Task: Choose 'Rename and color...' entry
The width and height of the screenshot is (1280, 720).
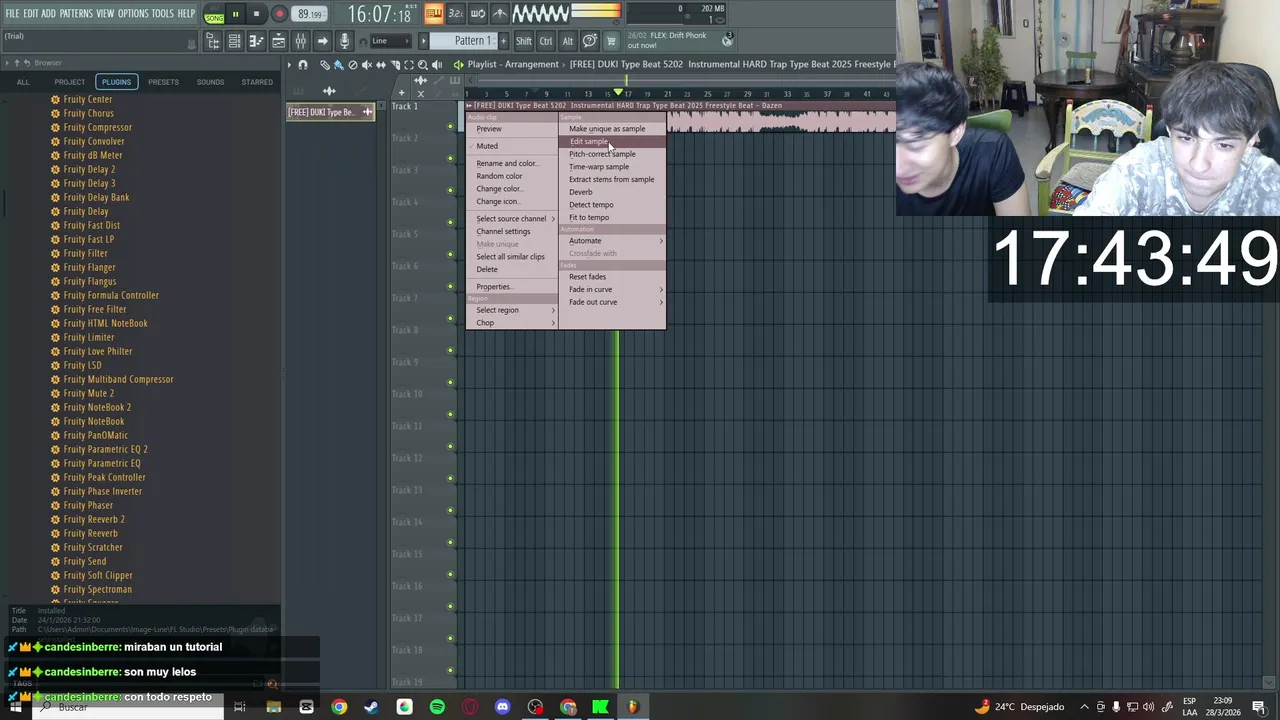Action: tap(512, 164)
